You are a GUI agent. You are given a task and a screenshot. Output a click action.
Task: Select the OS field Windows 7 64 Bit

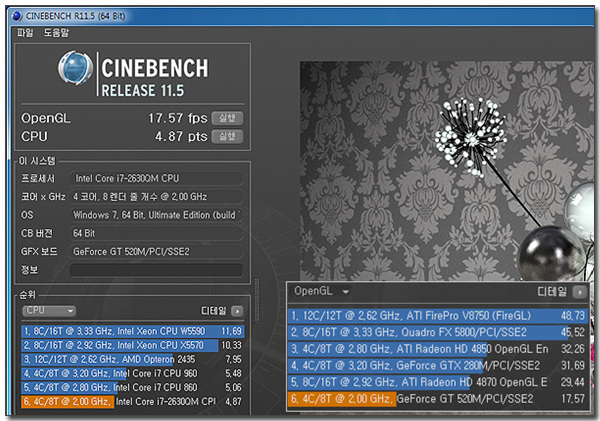pyautogui.click(x=156, y=215)
